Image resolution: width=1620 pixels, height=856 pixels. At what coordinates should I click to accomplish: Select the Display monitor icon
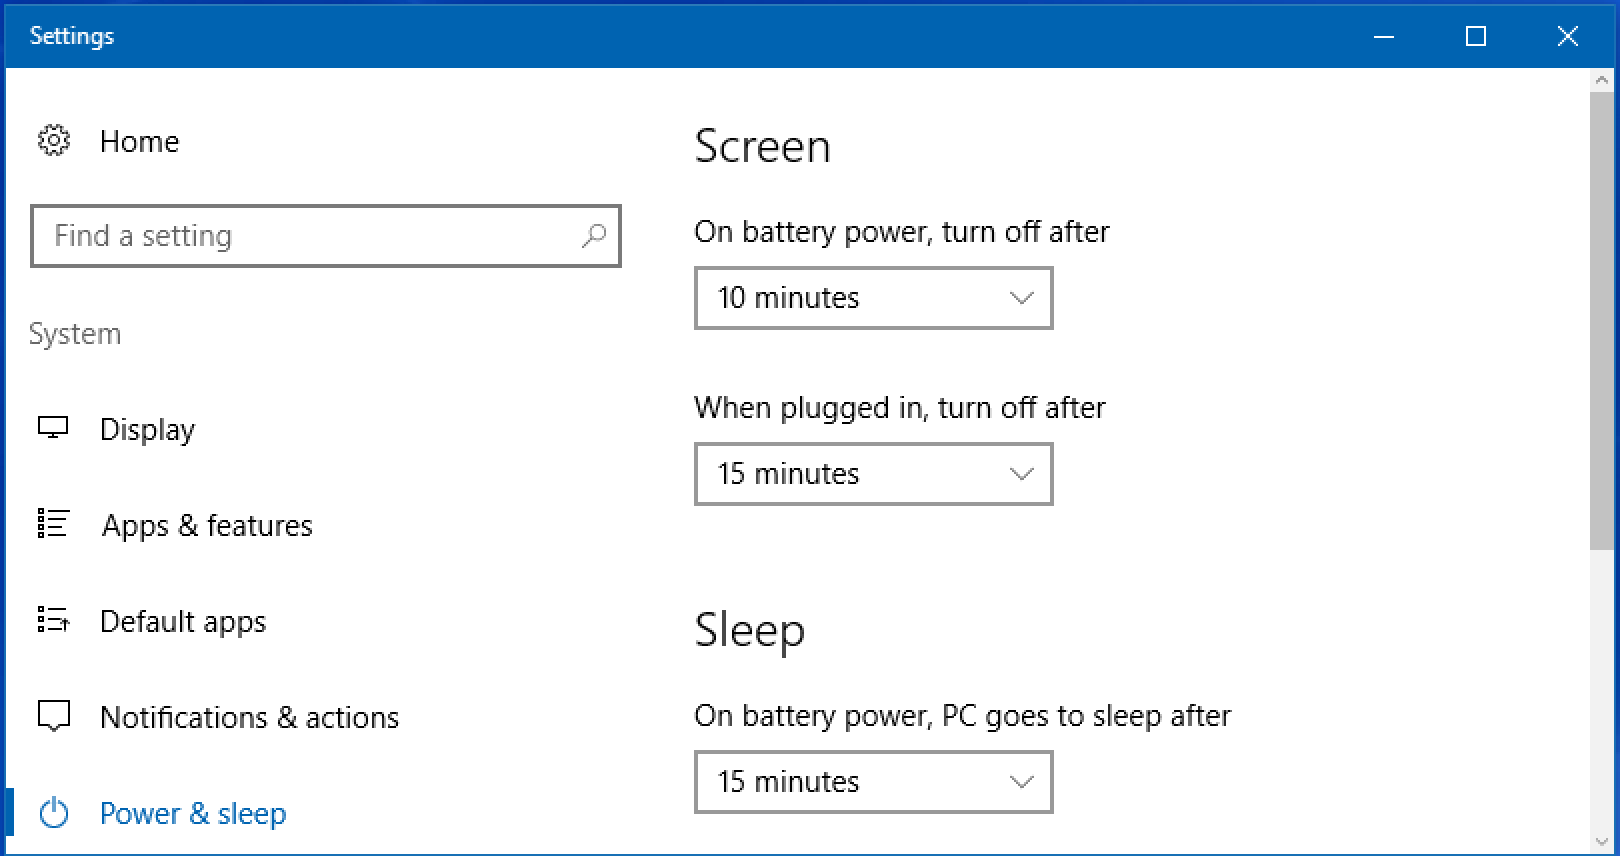point(53,428)
